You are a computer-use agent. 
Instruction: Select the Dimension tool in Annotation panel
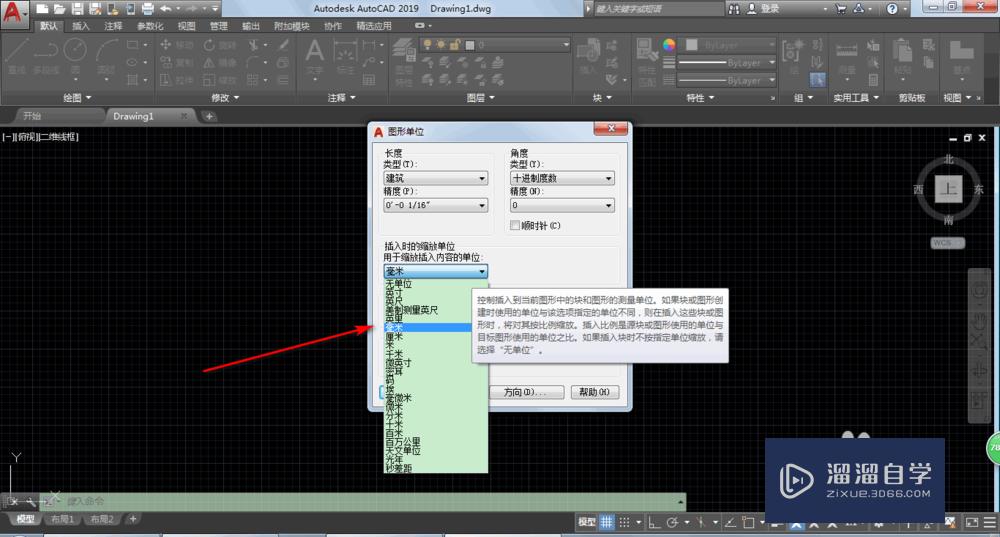[345, 56]
